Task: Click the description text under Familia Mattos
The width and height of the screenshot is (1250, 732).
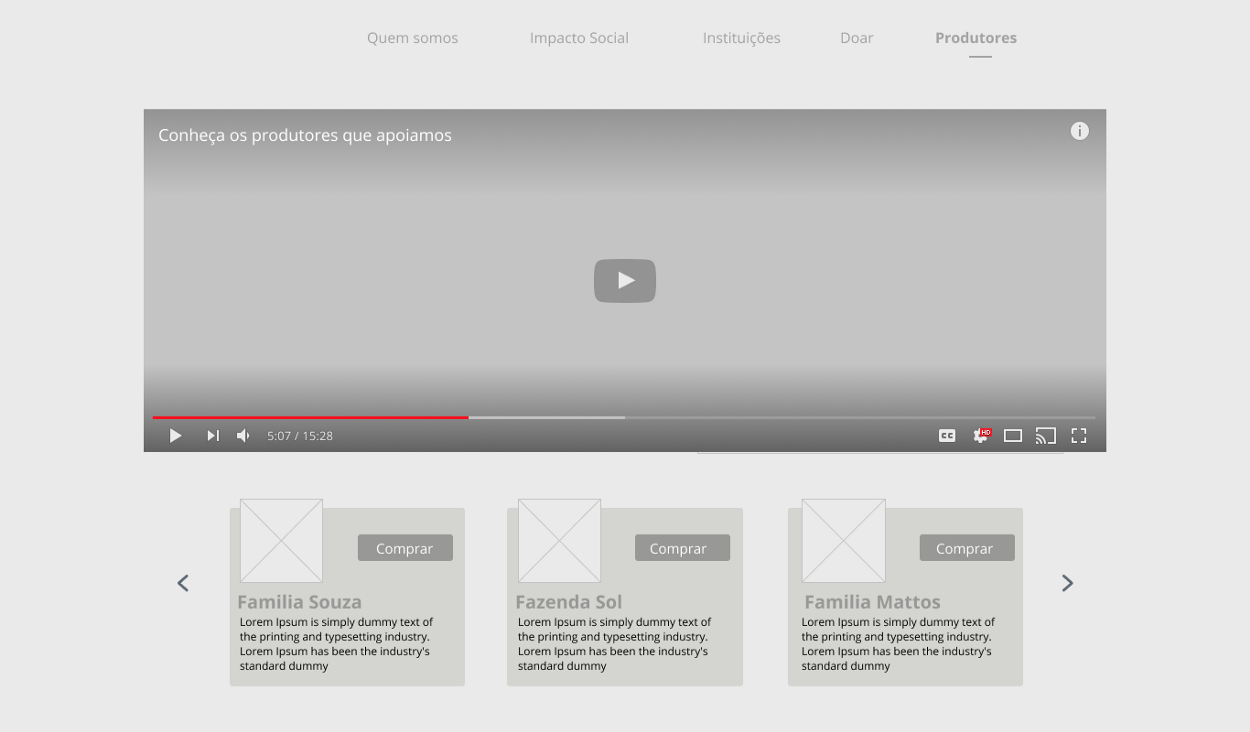Action: [x=898, y=644]
